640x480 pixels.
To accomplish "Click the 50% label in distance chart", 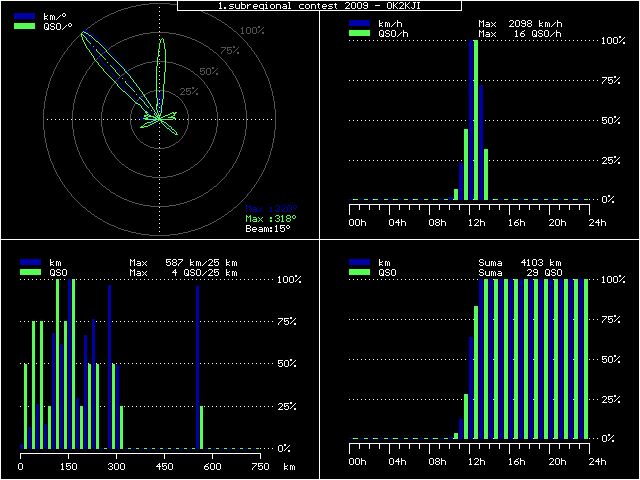I will point(287,364).
